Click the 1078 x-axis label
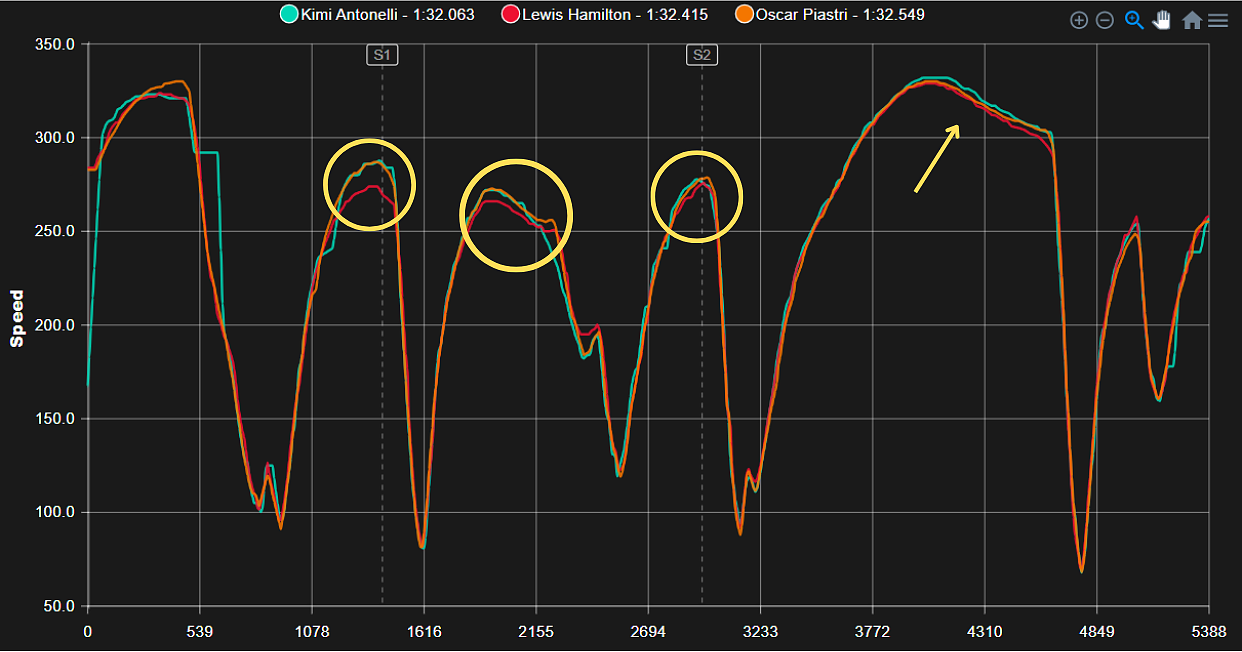The image size is (1242, 652). click(312, 632)
